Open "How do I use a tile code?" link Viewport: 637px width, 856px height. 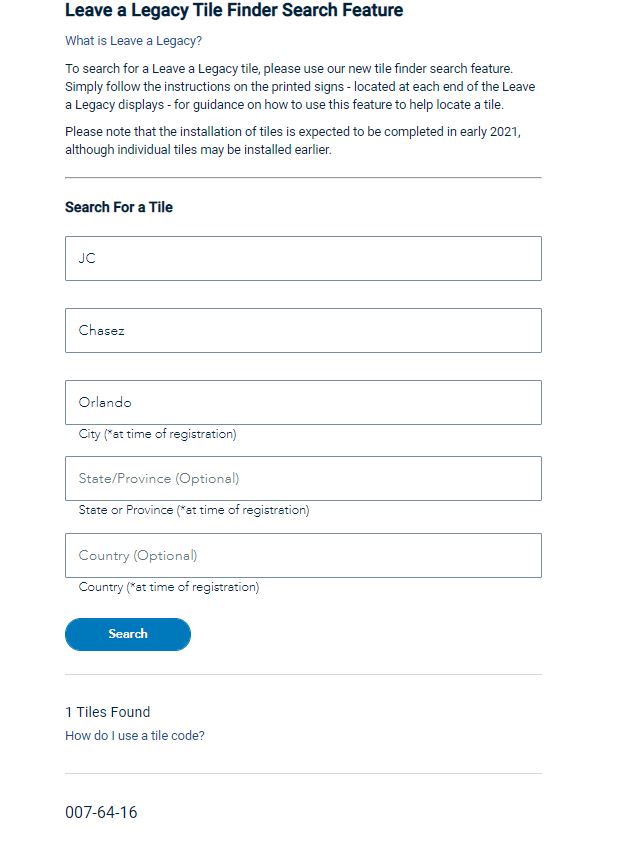pos(134,736)
